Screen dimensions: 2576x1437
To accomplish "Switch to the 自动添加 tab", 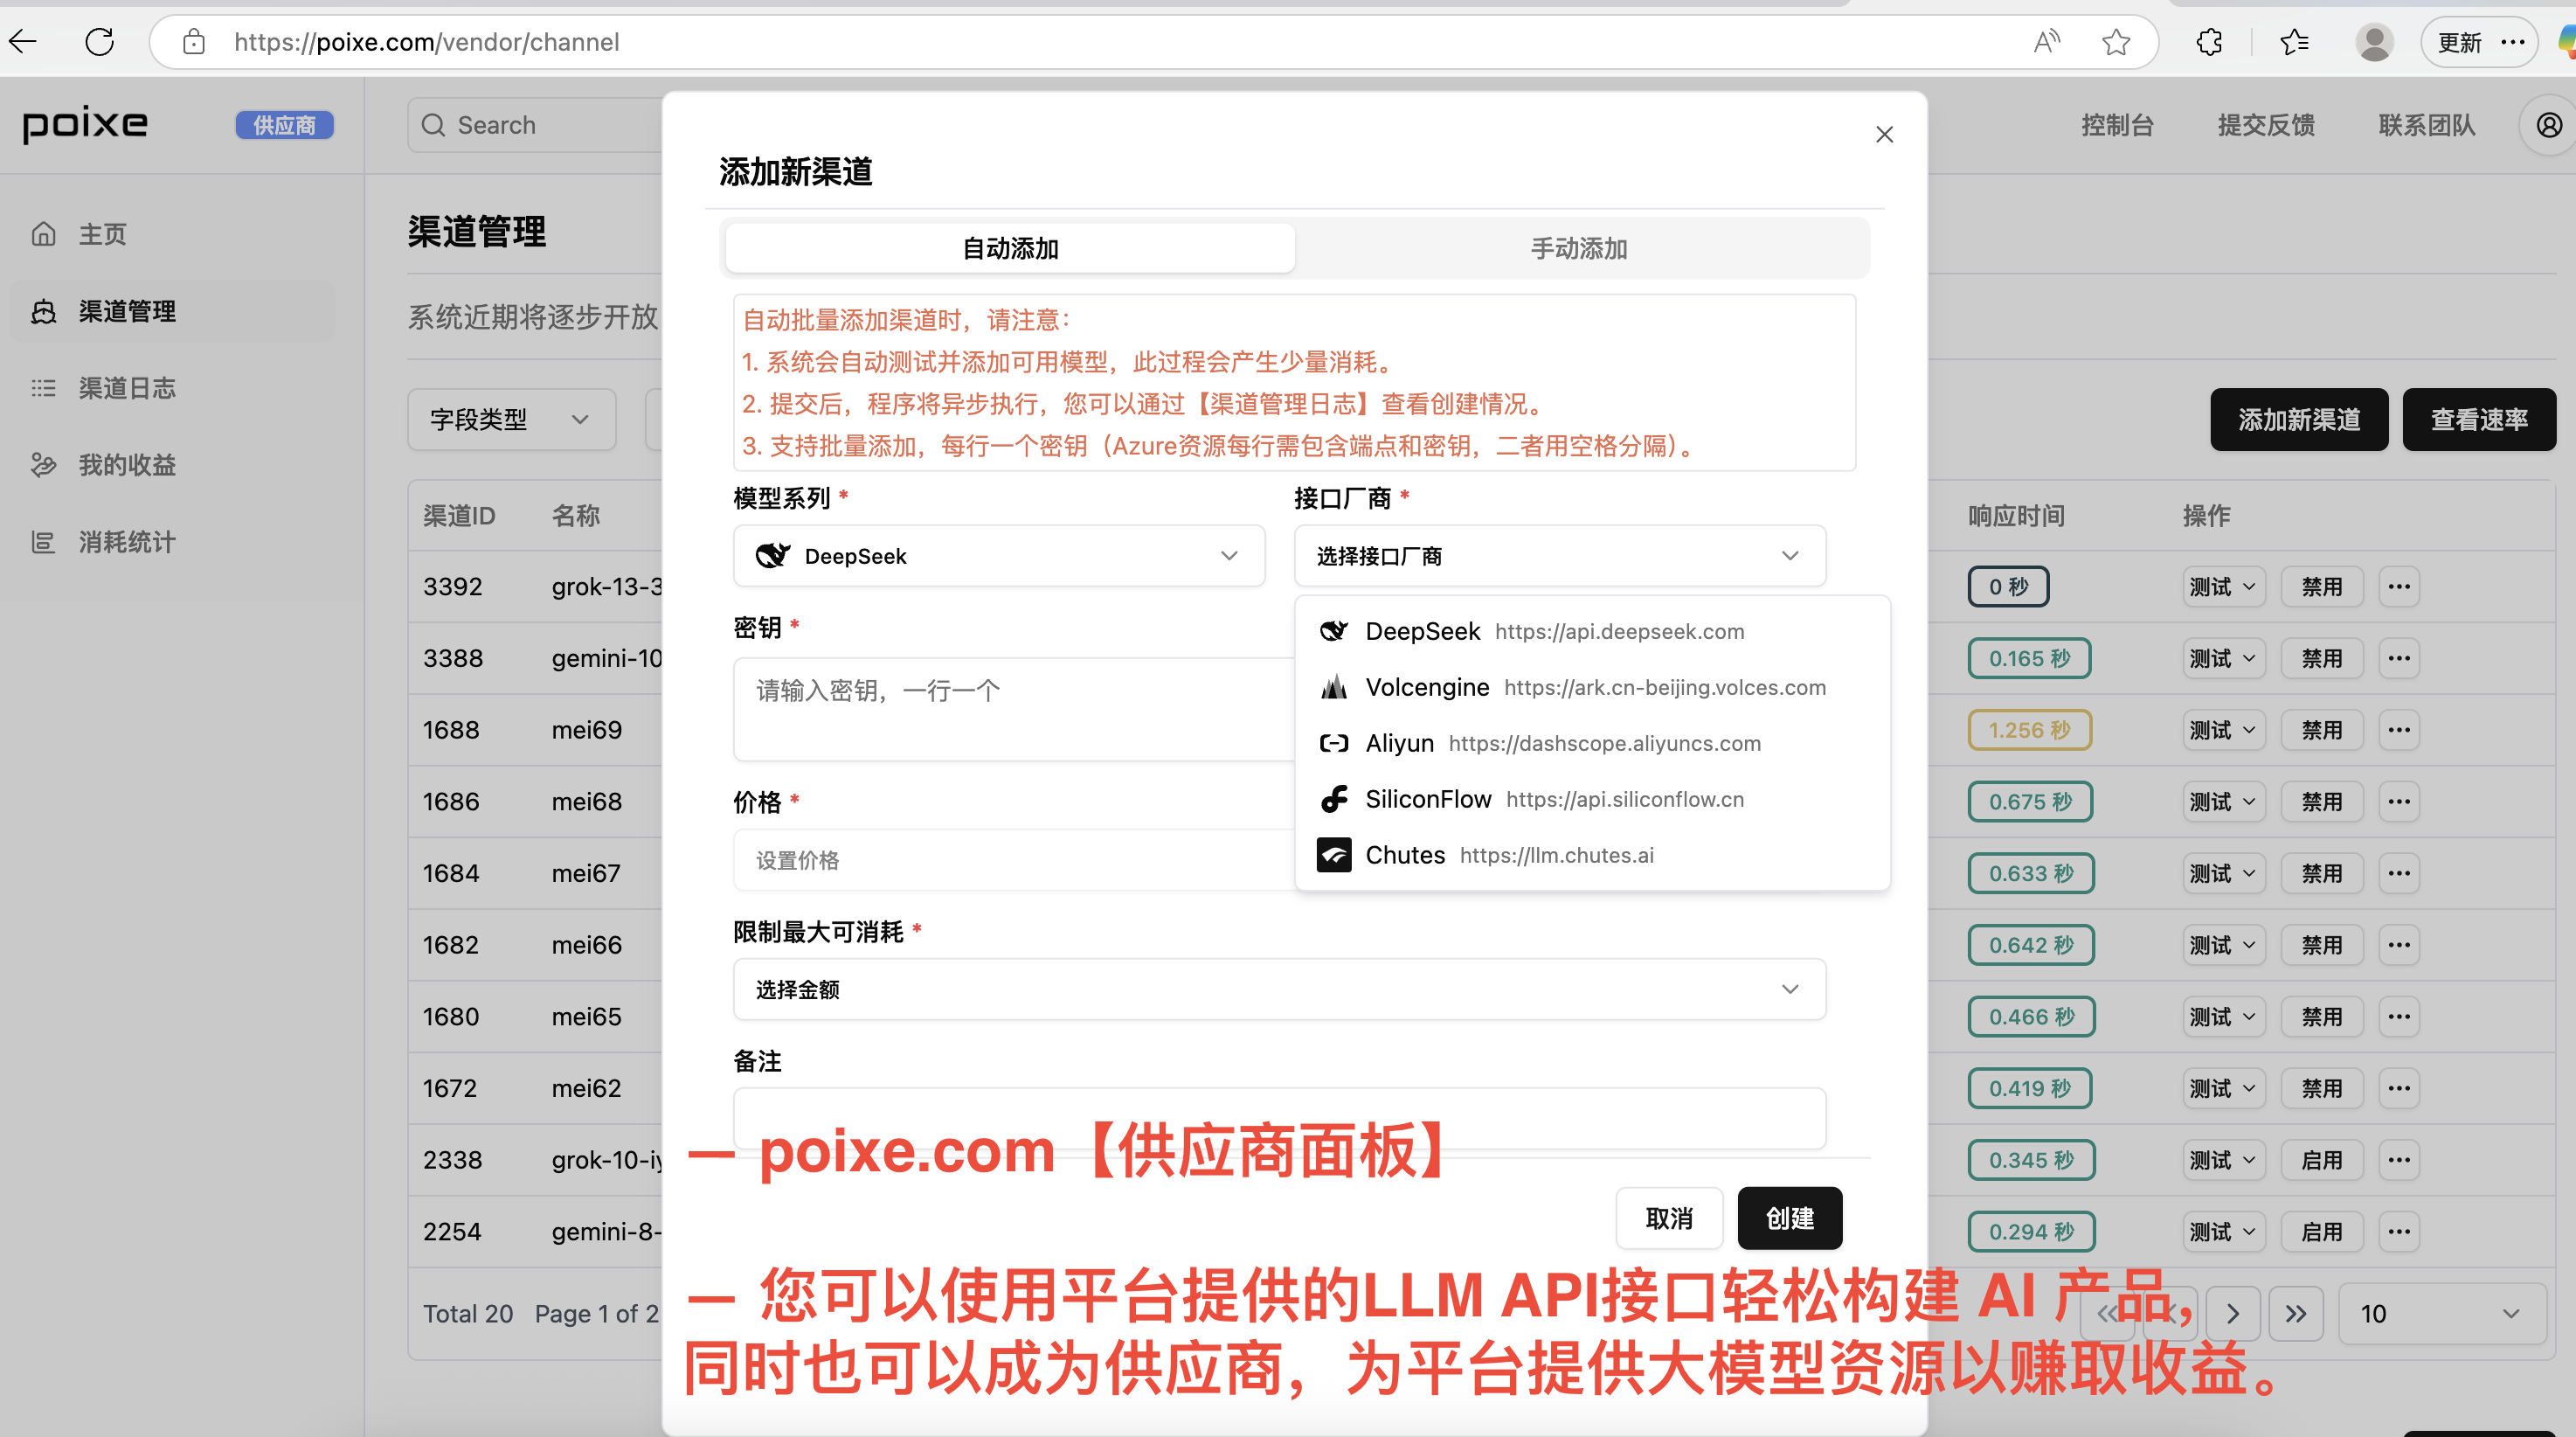I will click(x=1010, y=248).
